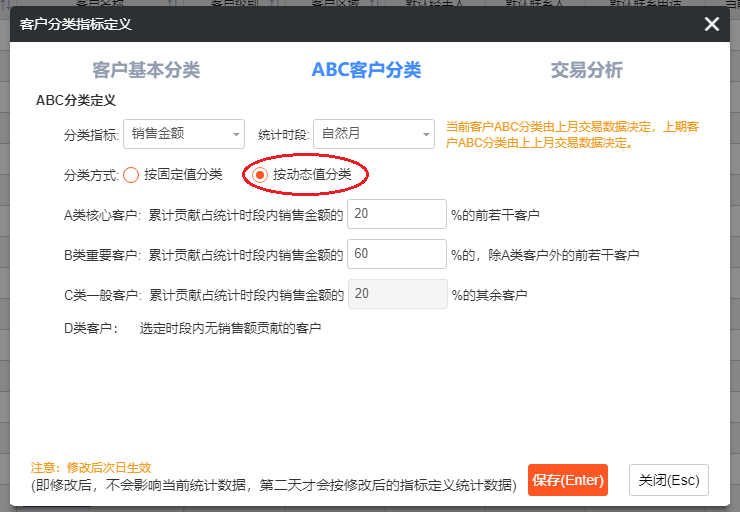The image size is (740, 512).
Task: Click the greyed C类一般客户 percentage field
Action: [396, 294]
